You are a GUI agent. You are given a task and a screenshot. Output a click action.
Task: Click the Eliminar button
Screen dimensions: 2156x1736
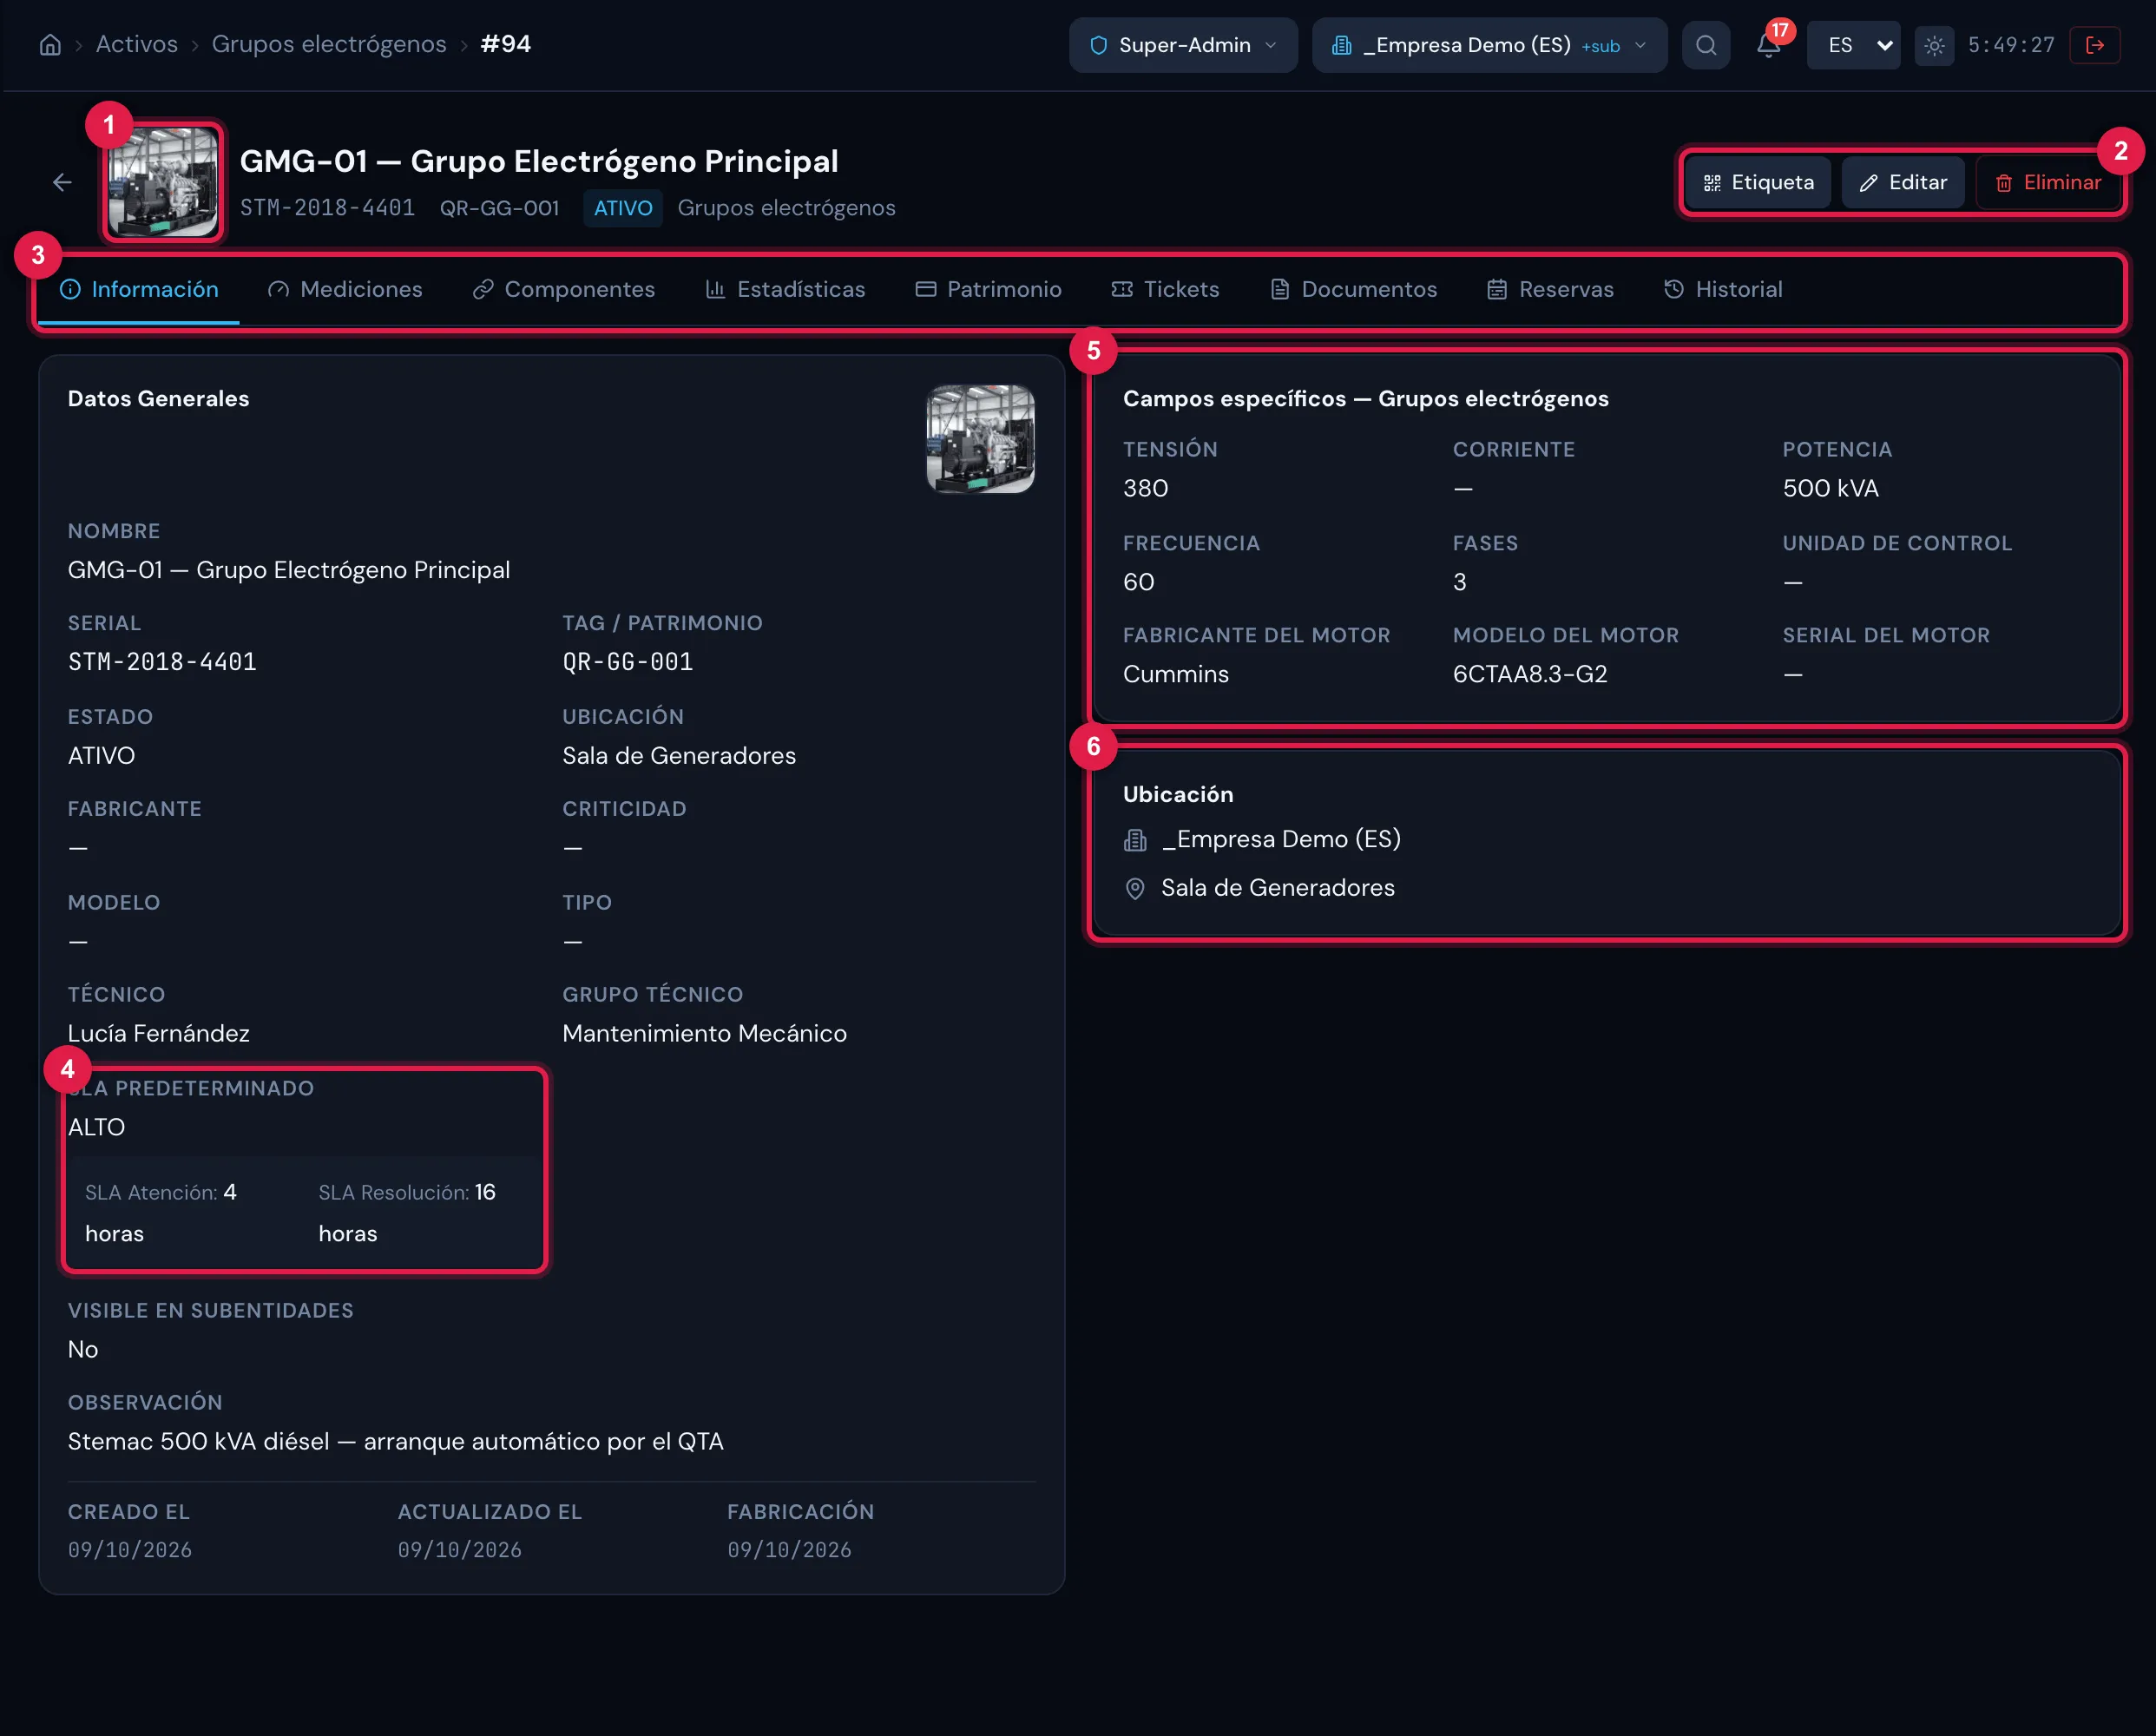point(2048,182)
